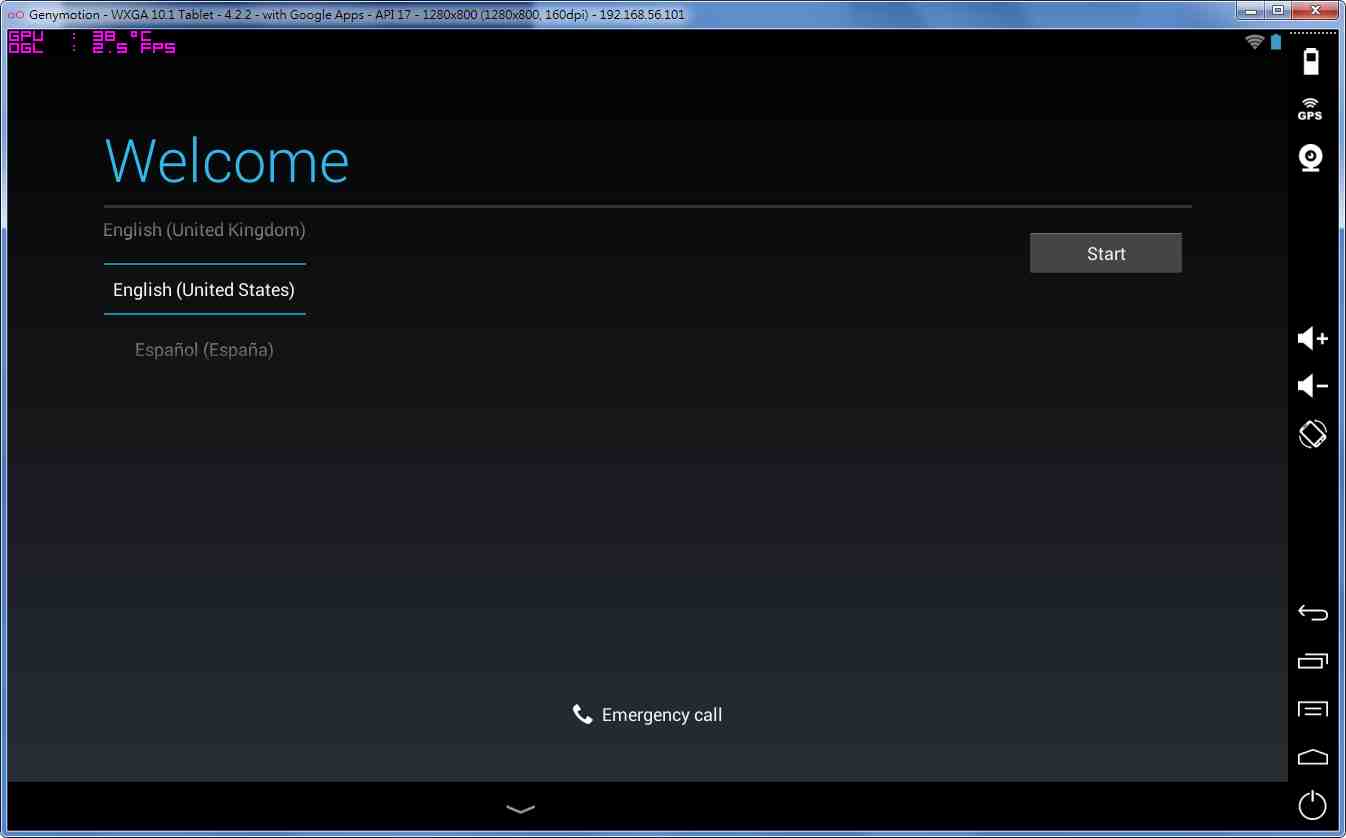The height and width of the screenshot is (838, 1346).
Task: Click the down chevron in navigation bar
Action: pos(520,809)
